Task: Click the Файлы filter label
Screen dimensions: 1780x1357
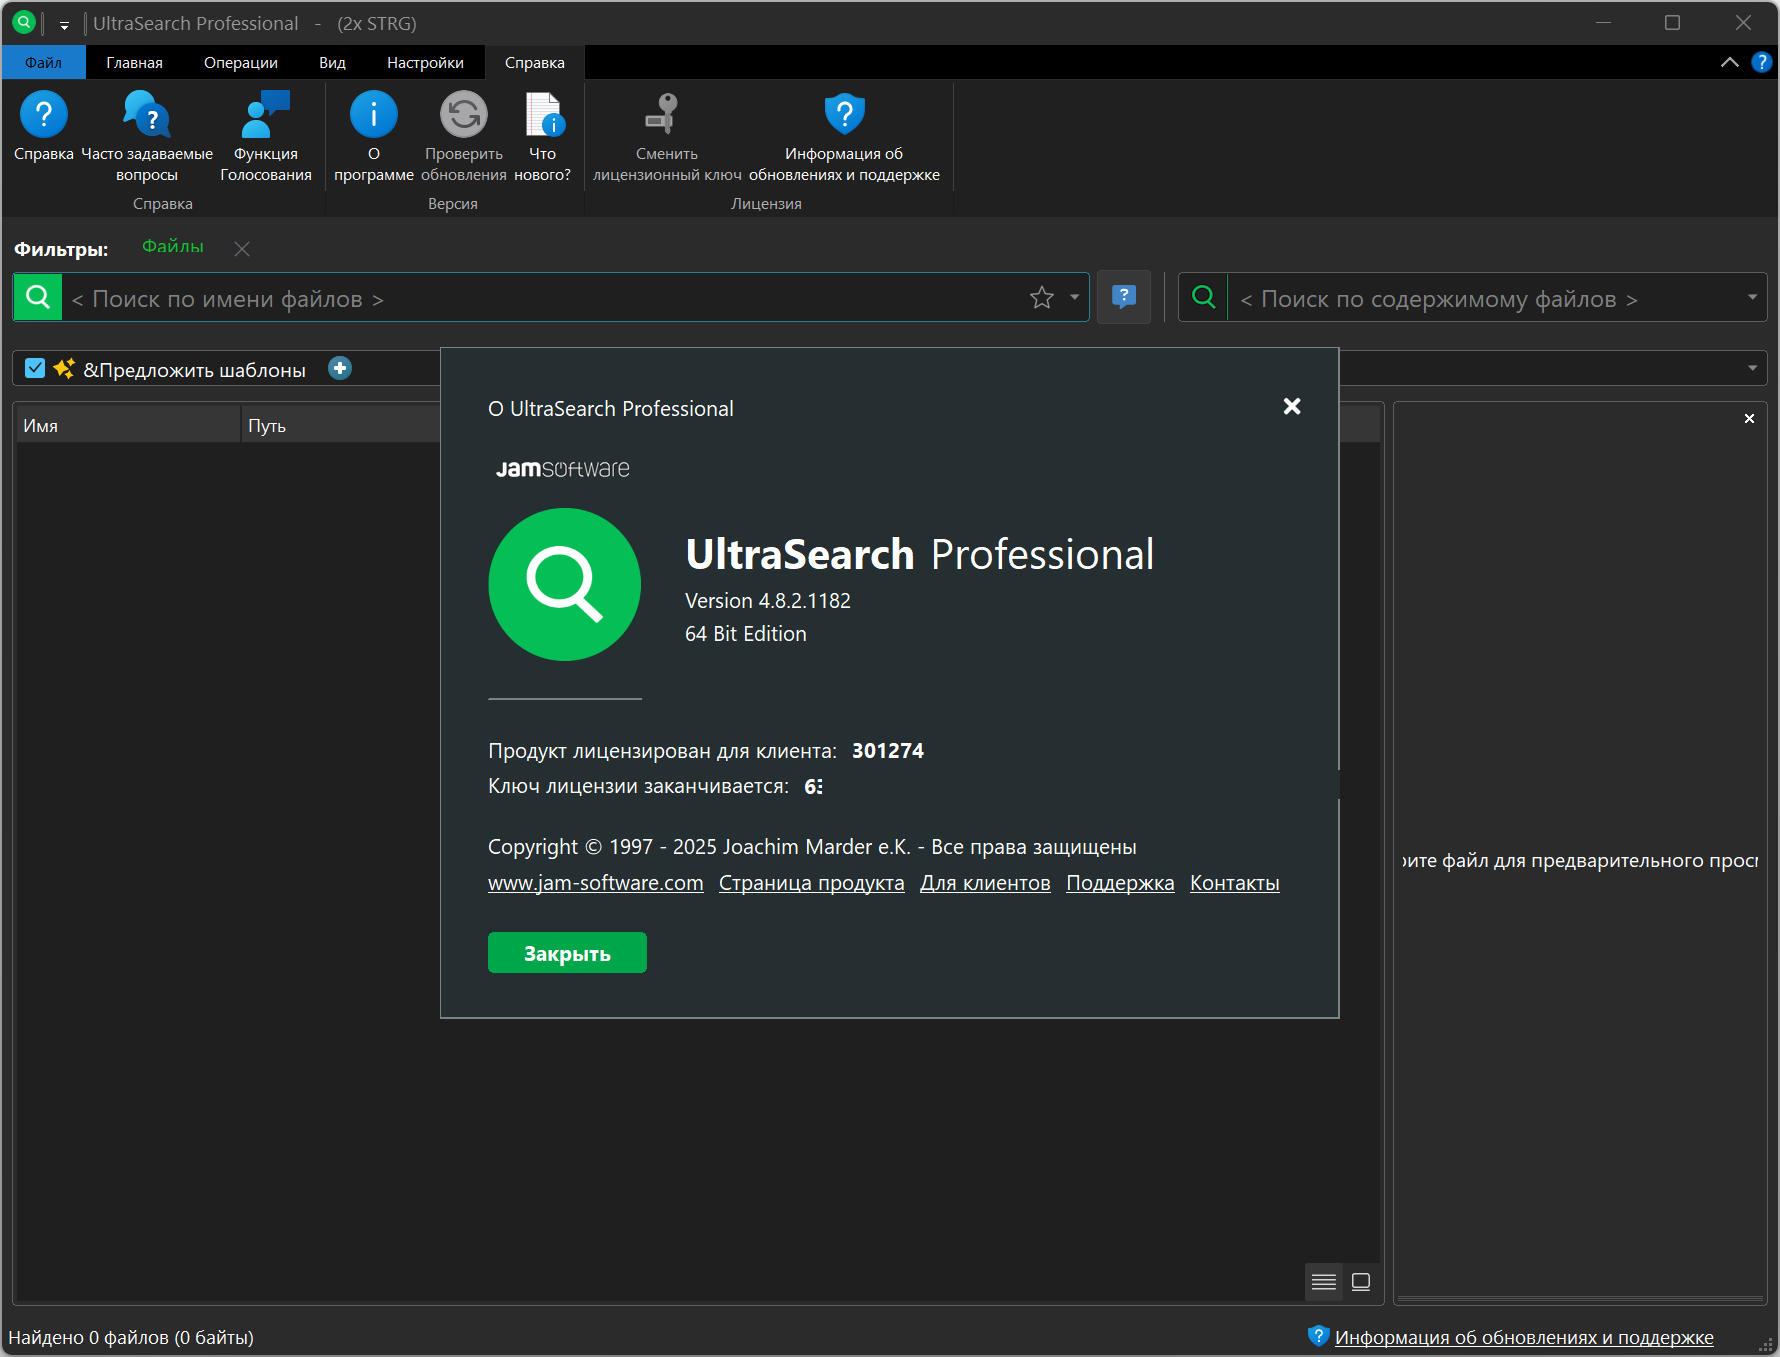Action: pyautogui.click(x=173, y=246)
